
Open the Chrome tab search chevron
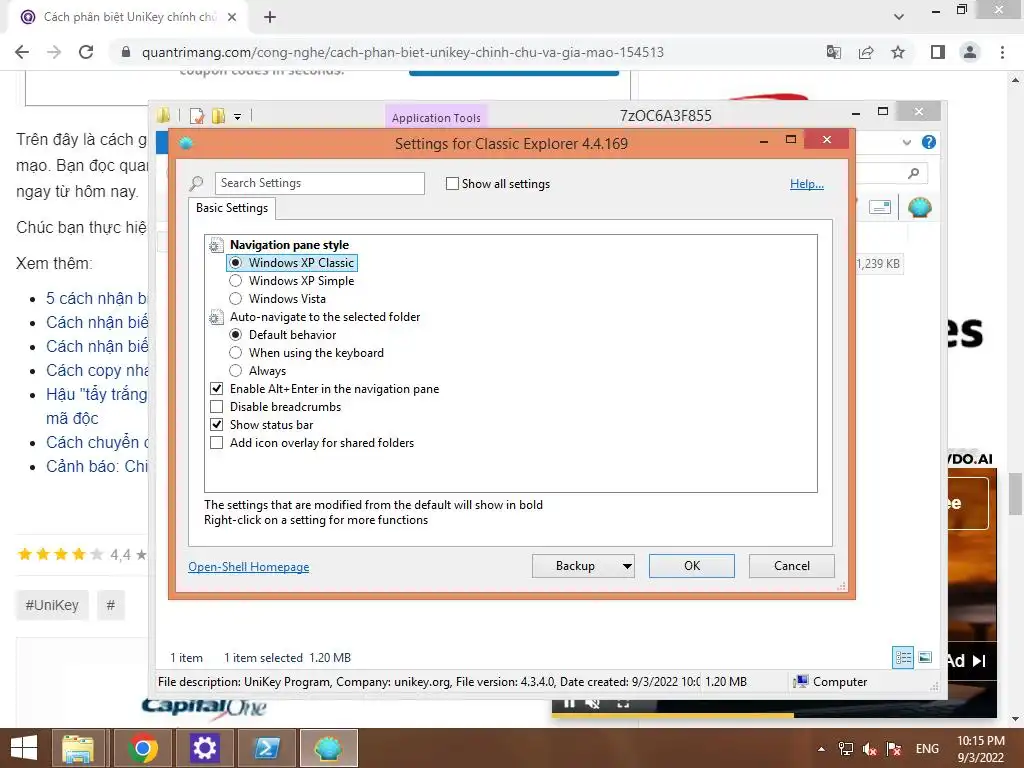899,17
